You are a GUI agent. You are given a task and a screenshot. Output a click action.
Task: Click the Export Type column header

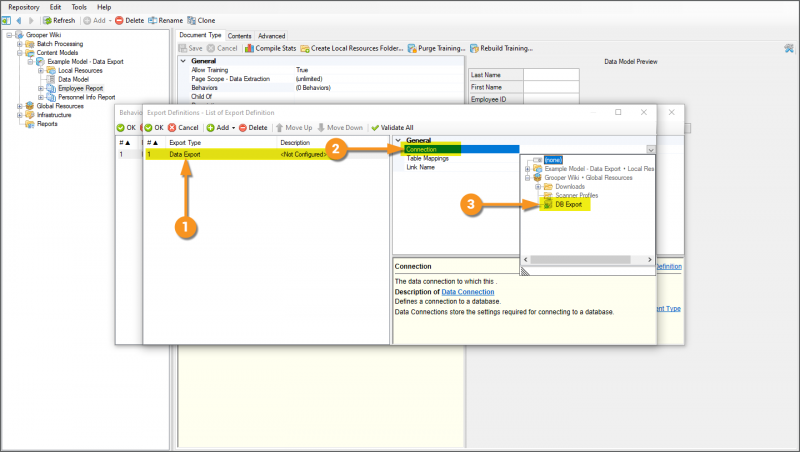[x=221, y=143]
